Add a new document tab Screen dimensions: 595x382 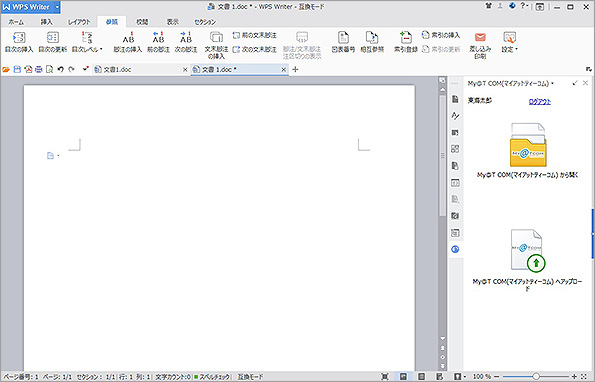(x=295, y=69)
